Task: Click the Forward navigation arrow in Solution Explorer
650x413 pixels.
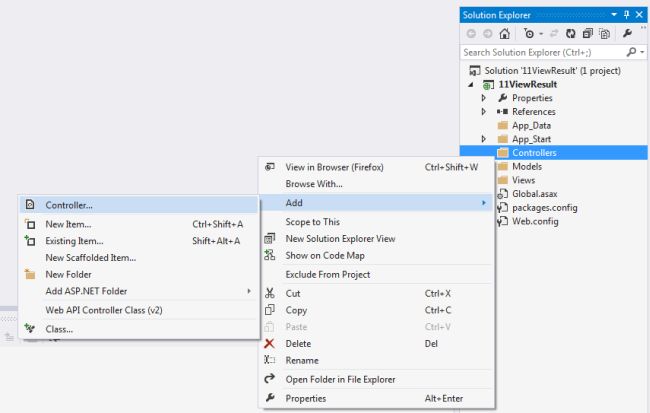Action: (x=488, y=34)
